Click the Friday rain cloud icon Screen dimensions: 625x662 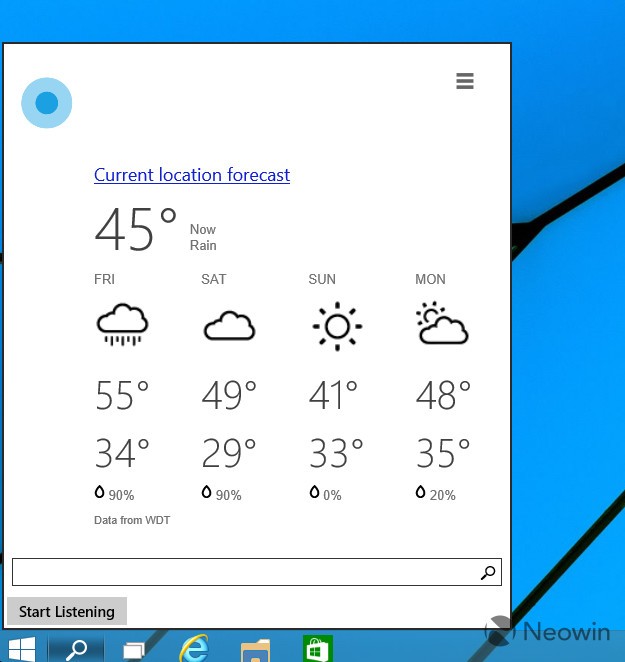[122, 326]
